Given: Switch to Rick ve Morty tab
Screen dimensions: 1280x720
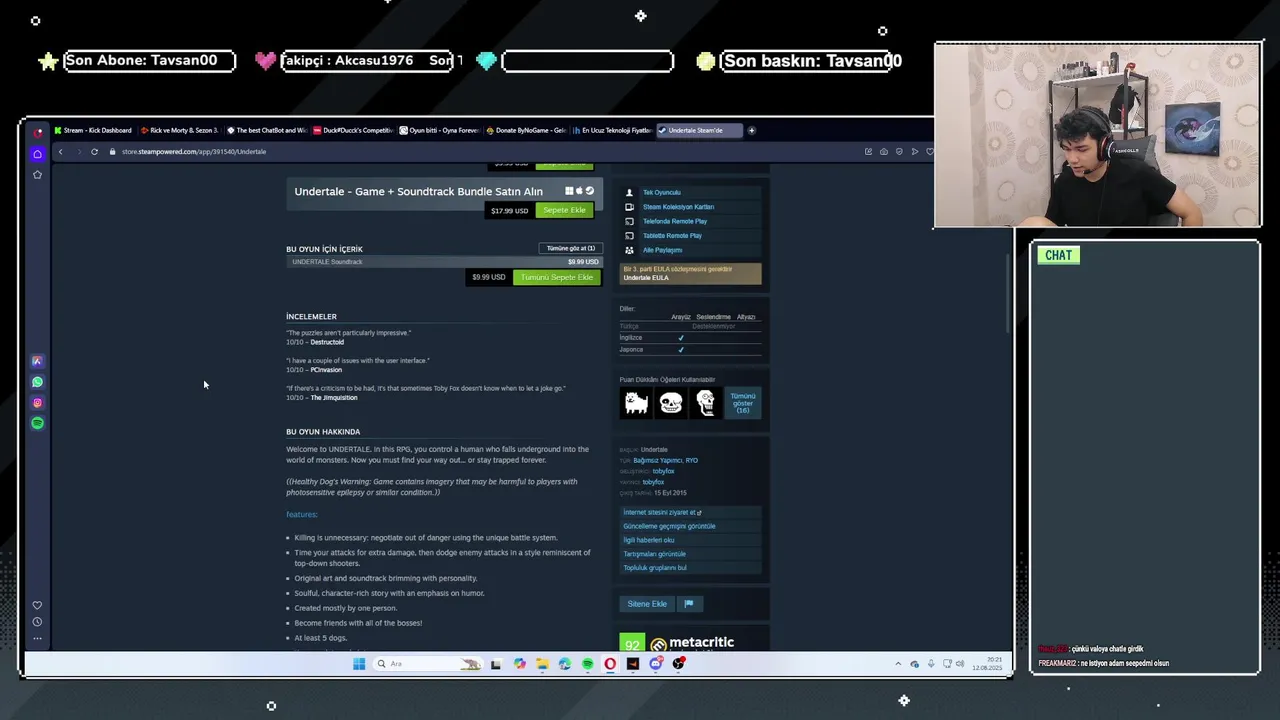Looking at the screenshot, I should 180,130.
